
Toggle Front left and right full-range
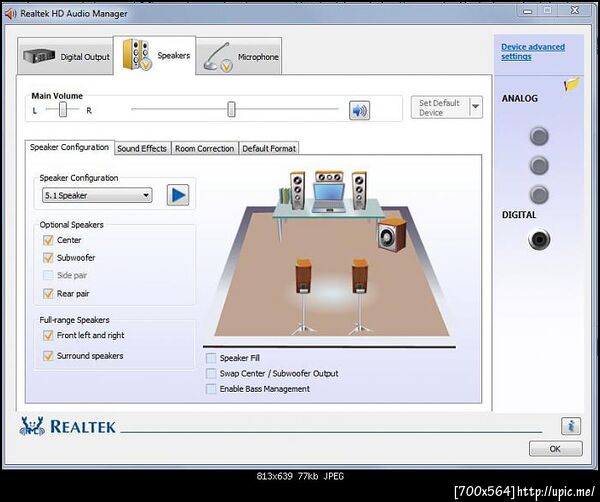[48, 336]
